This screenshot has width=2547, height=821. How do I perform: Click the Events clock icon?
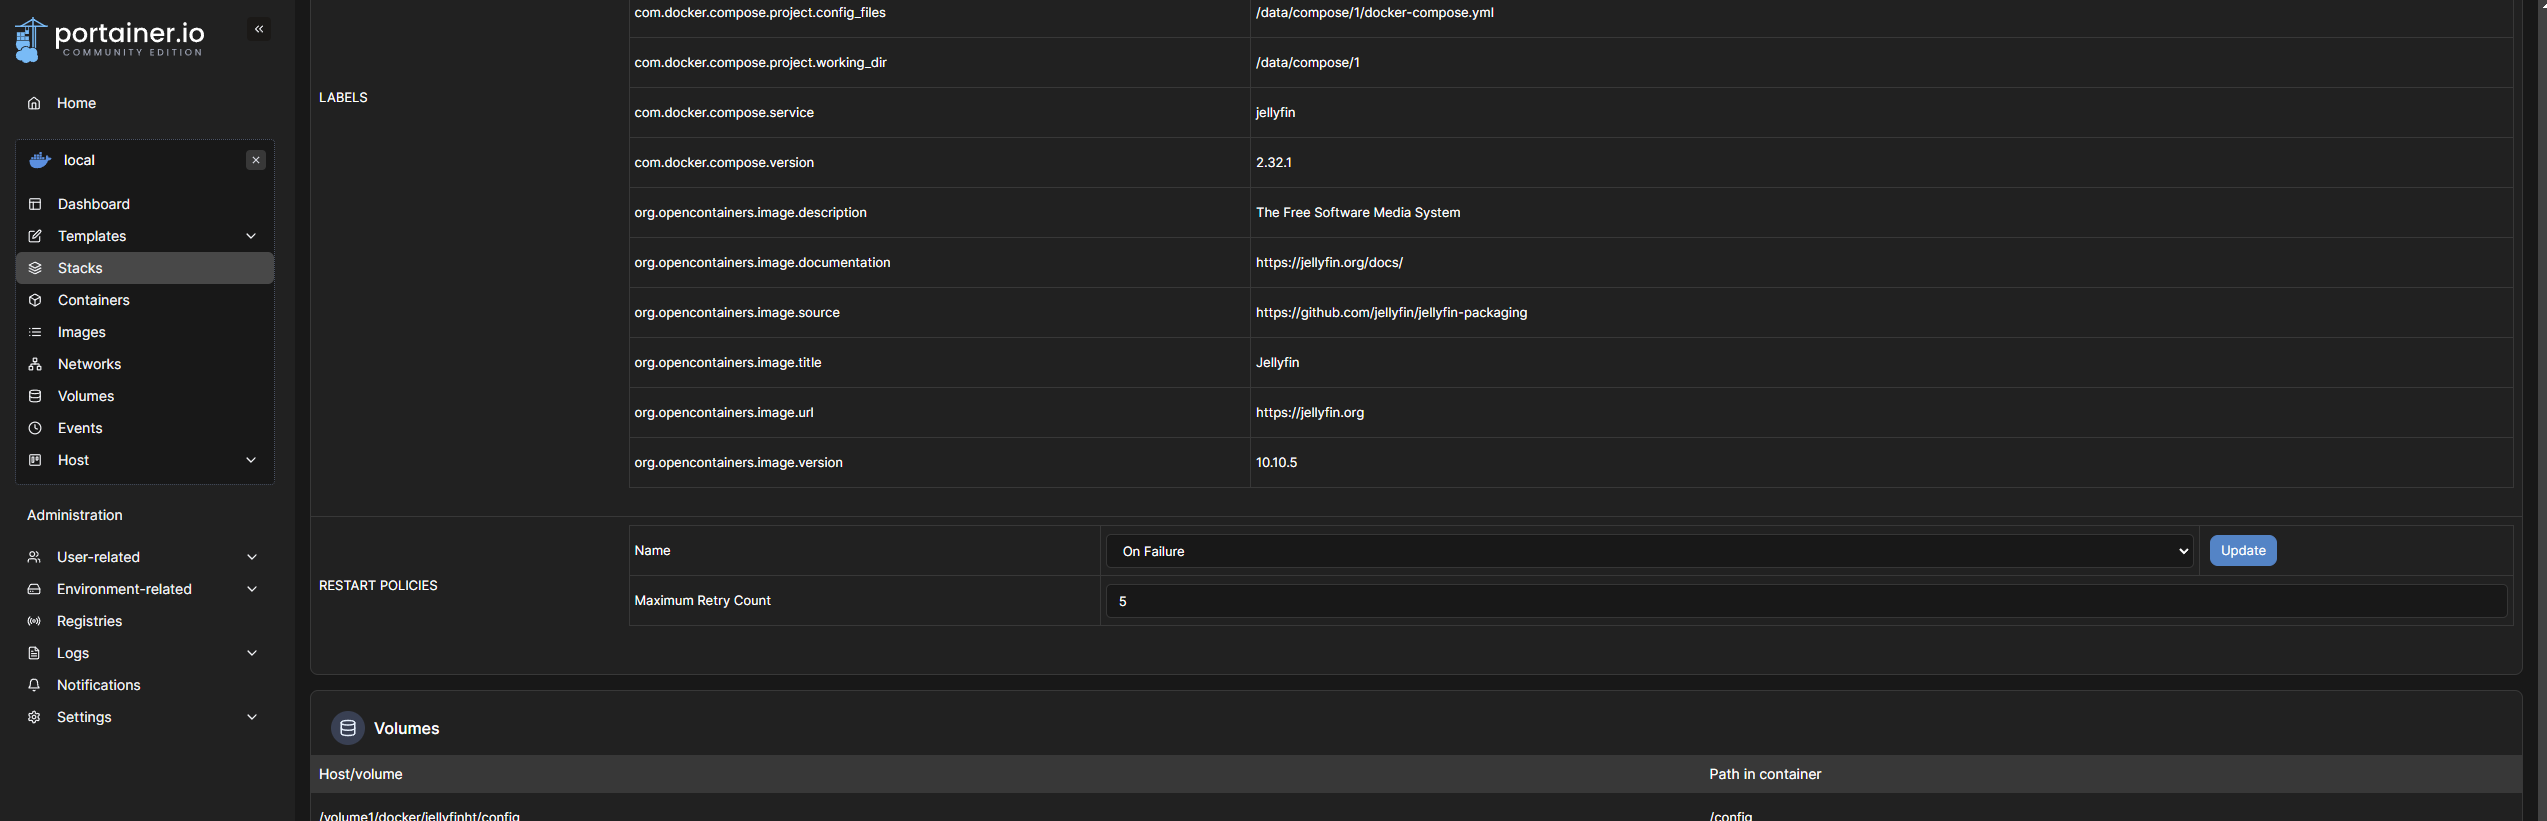point(35,428)
